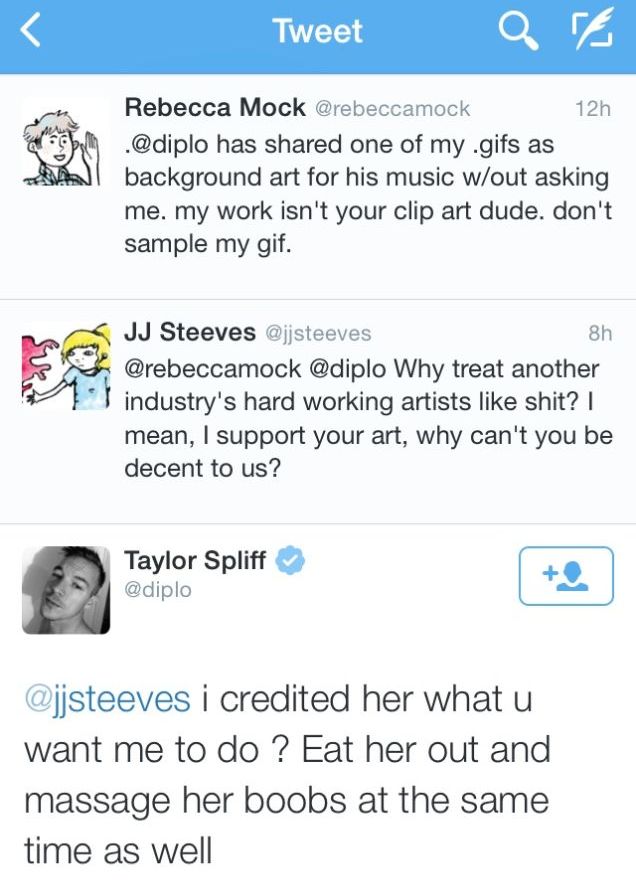Click the follow user button icon
The width and height of the screenshot is (636, 882).
(566, 575)
